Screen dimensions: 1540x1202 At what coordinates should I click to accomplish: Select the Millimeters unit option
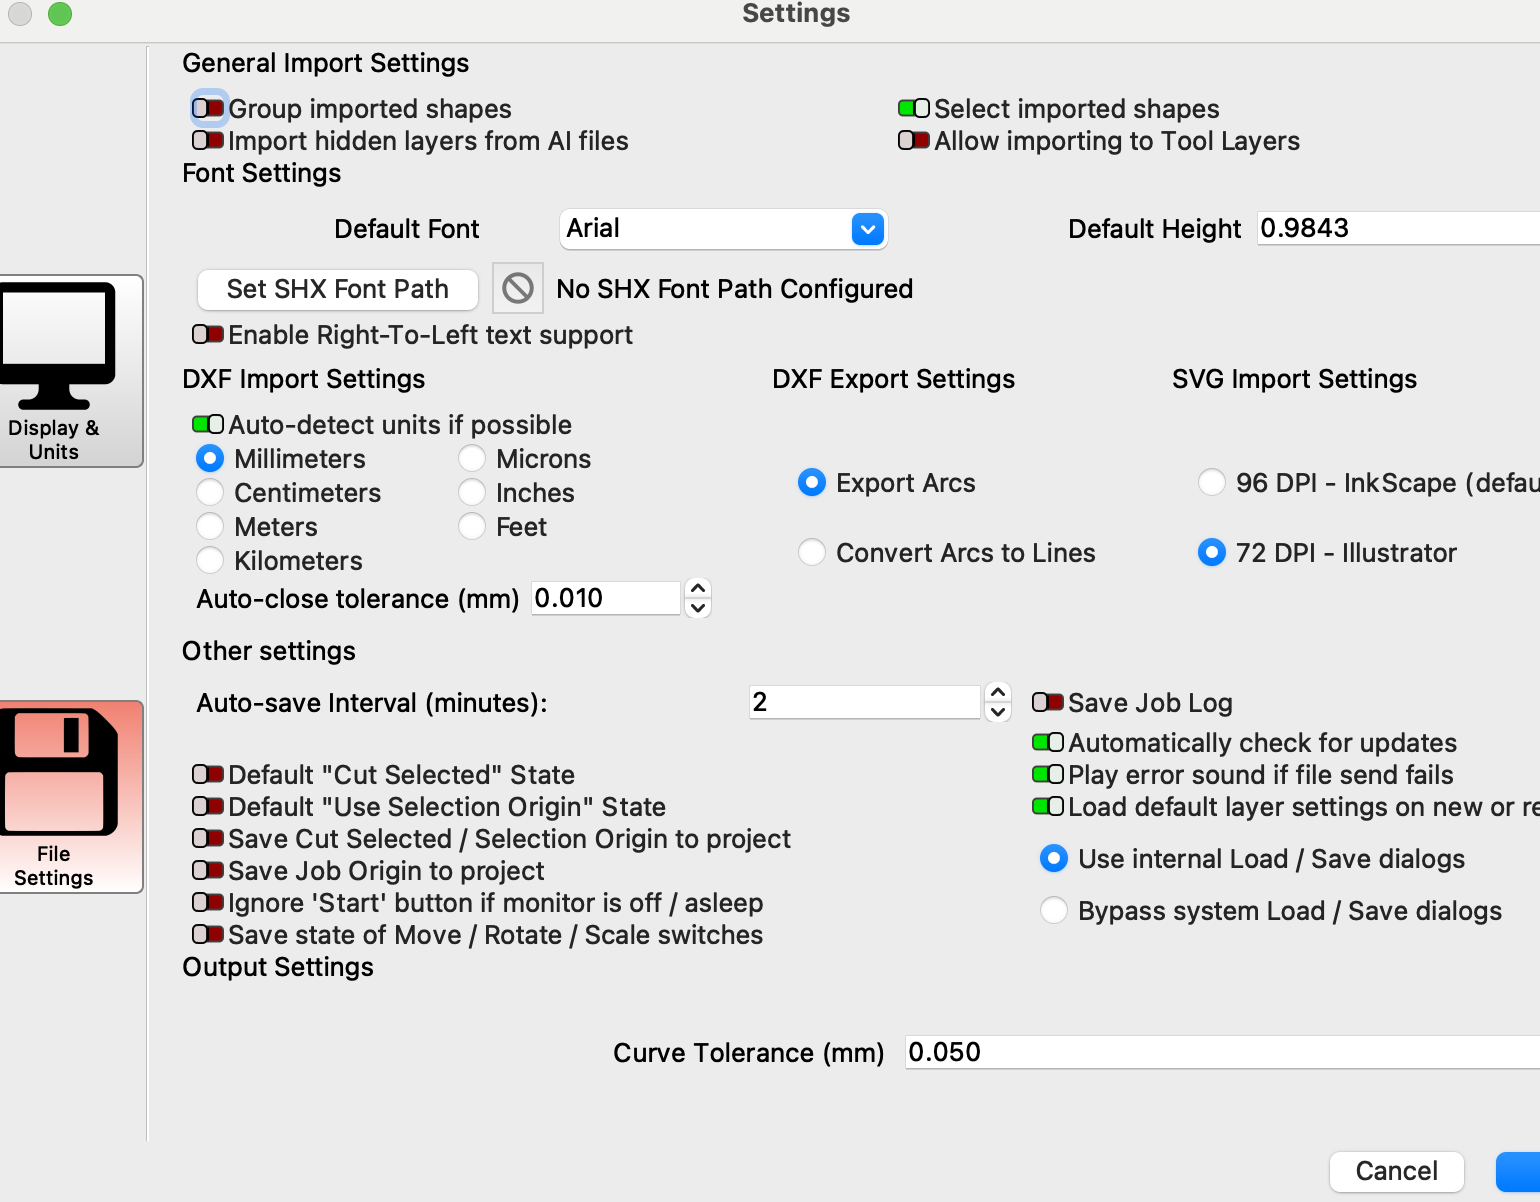[x=210, y=459]
